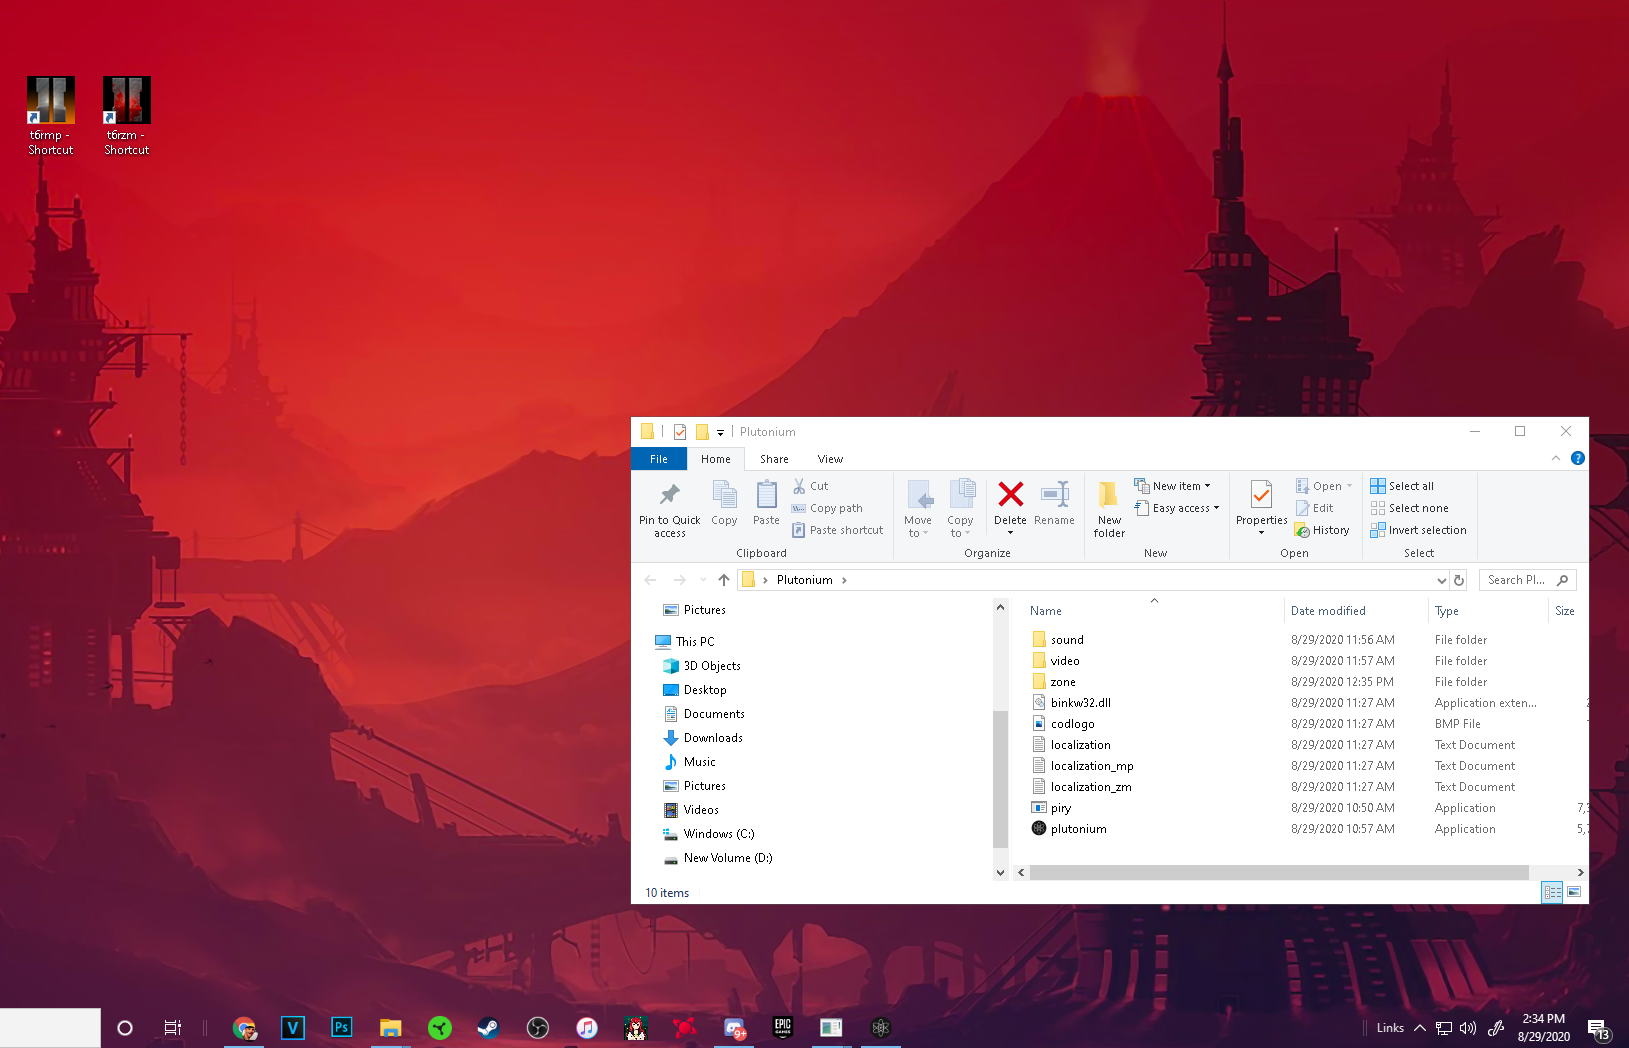This screenshot has height=1048, width=1629.
Task: Open the Properties ribbon button
Action: click(x=1261, y=509)
